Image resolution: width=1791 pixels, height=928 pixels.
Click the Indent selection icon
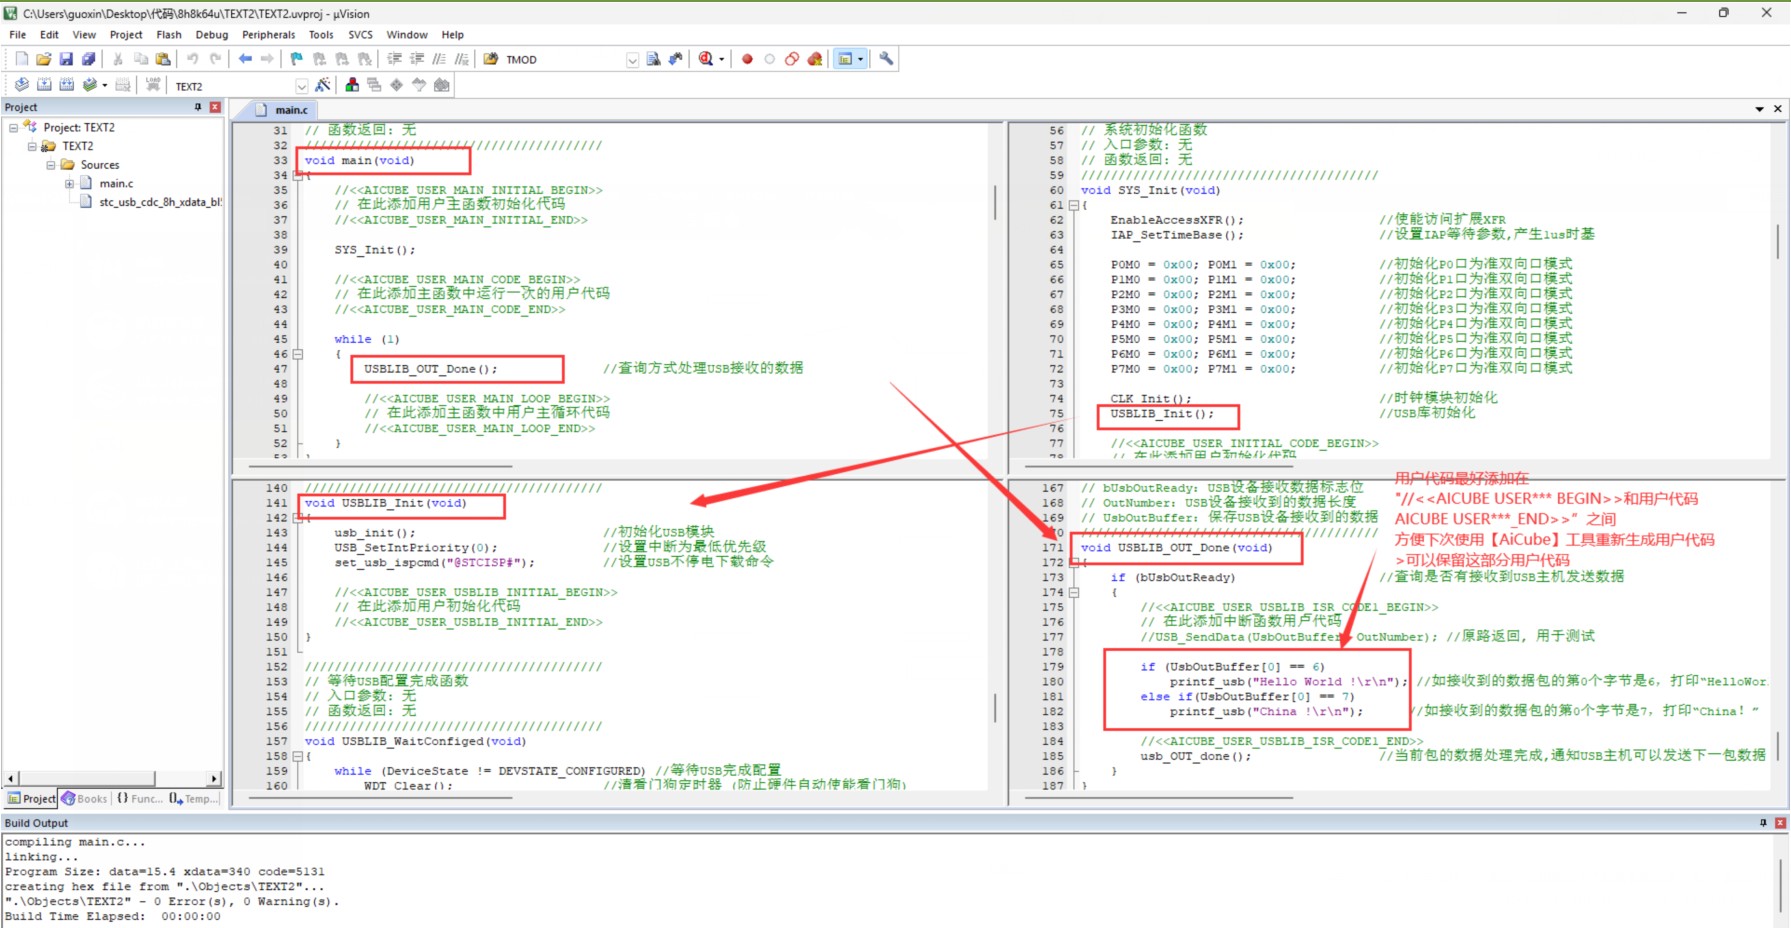tap(395, 59)
